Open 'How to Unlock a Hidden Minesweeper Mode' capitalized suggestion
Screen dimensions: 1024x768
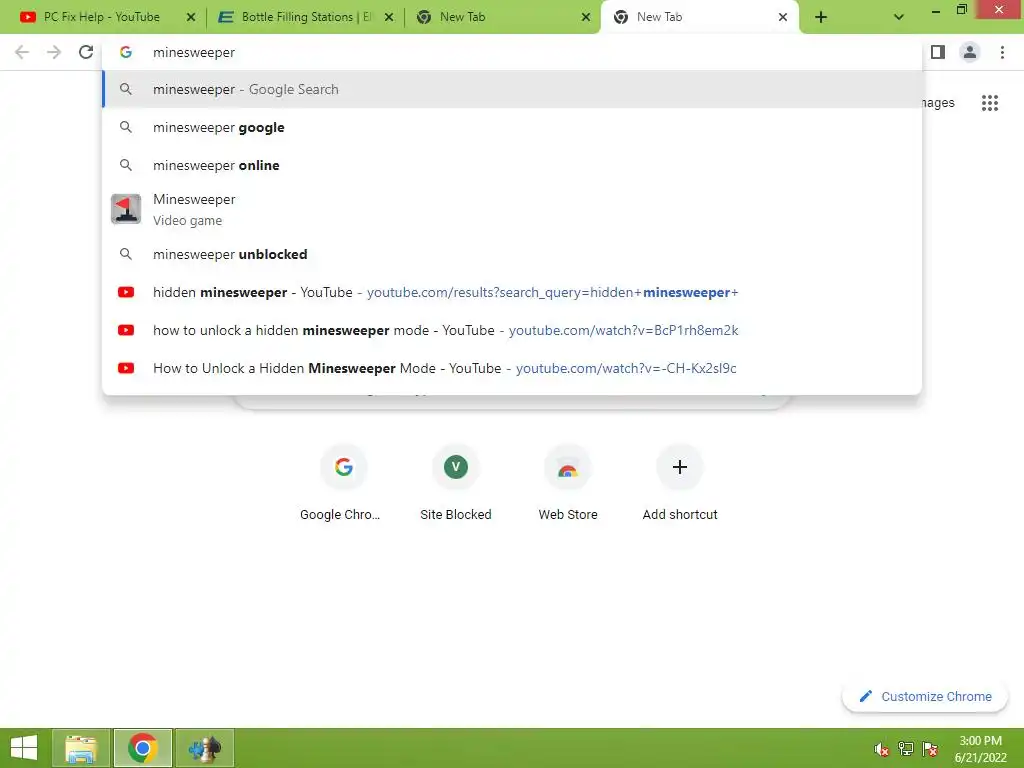[512, 368]
